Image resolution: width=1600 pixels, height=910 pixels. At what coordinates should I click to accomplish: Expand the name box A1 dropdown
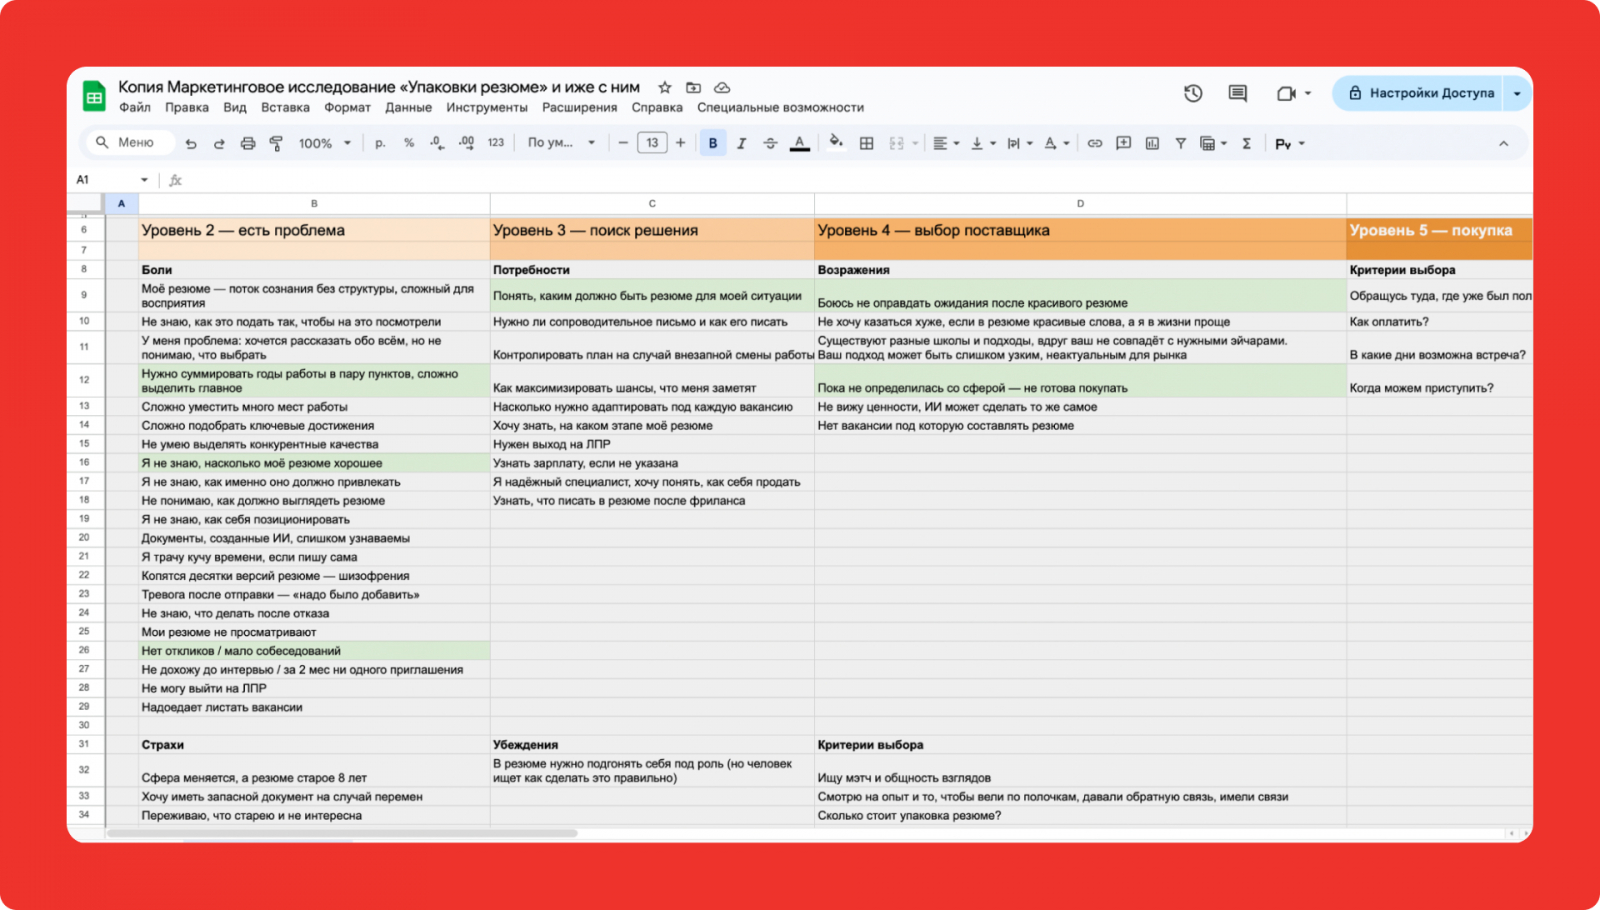tap(144, 180)
